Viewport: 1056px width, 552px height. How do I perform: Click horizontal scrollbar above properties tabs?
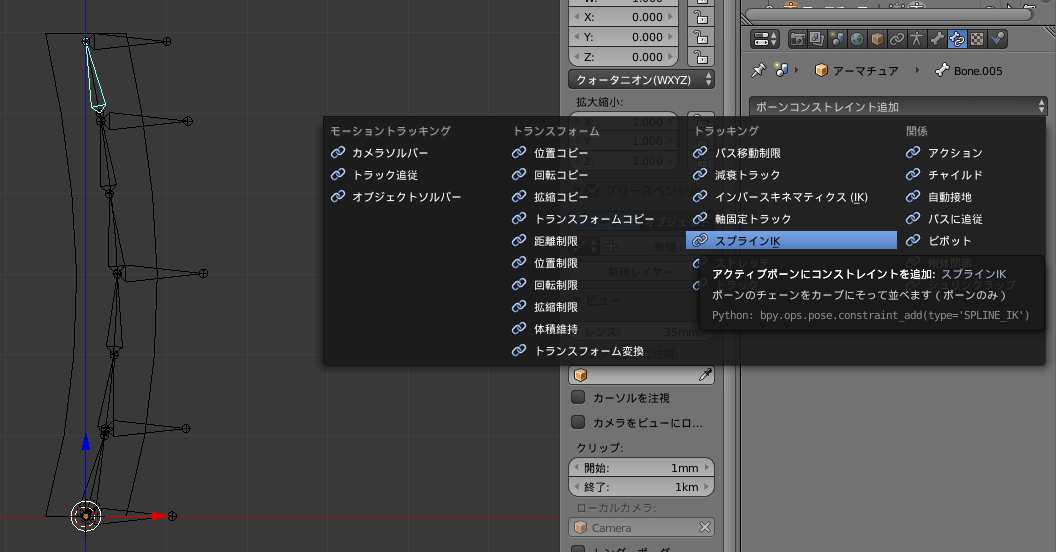[889, 14]
